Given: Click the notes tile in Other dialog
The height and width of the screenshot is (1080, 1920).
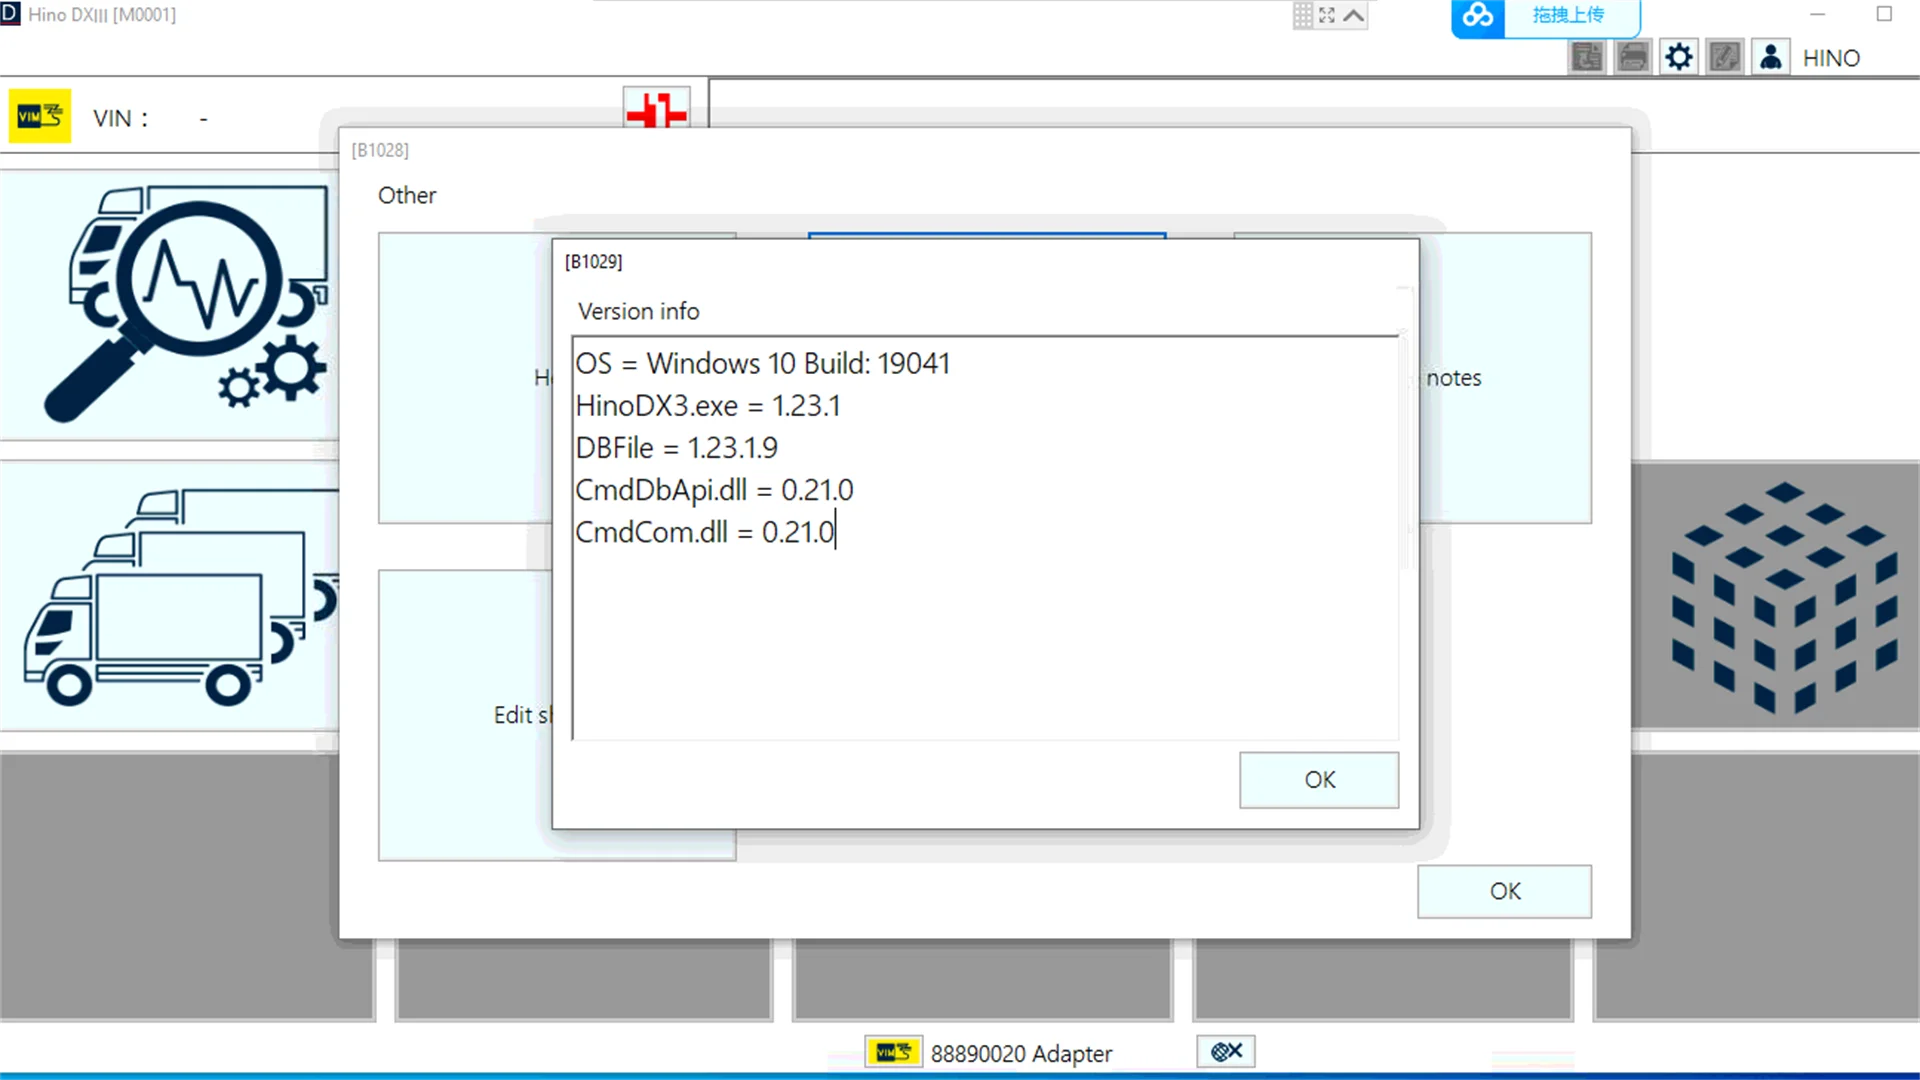Looking at the screenshot, I should click(x=1506, y=378).
